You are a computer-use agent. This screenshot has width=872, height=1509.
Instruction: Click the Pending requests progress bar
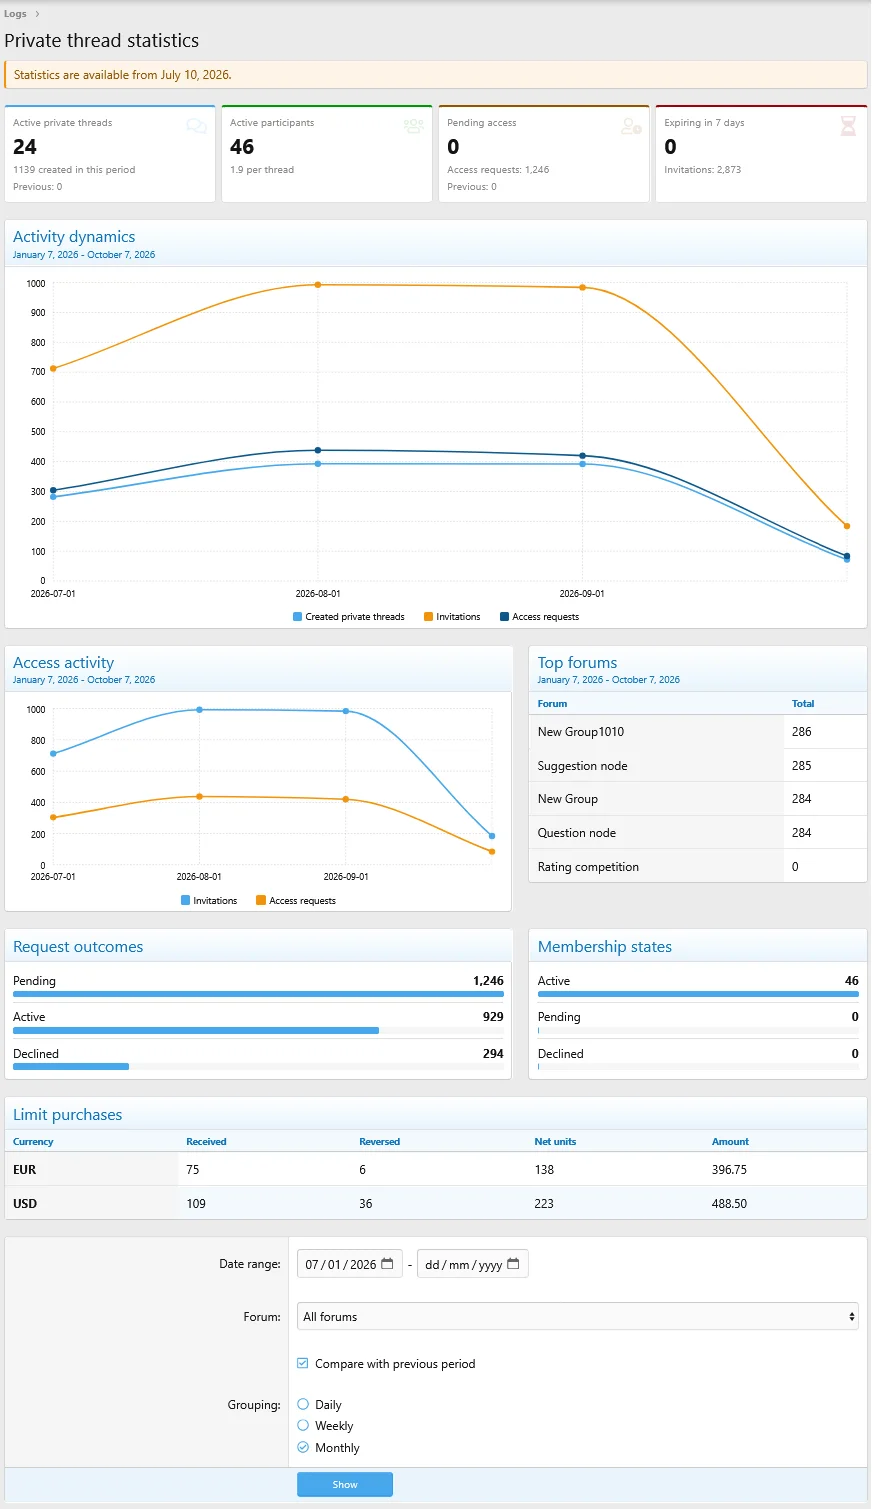click(258, 995)
